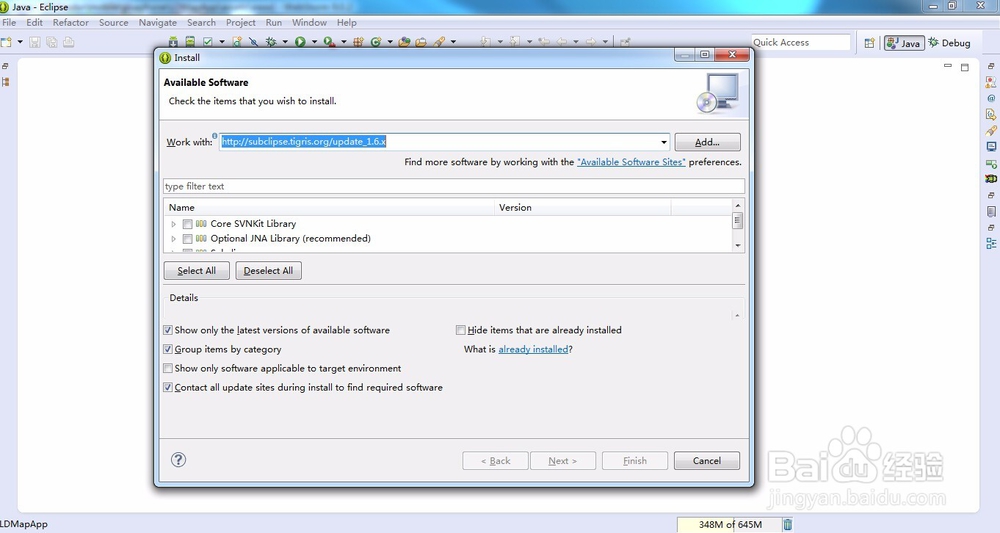Switch to the Debug perspective
This screenshot has height=533, width=1000.
click(x=950, y=43)
